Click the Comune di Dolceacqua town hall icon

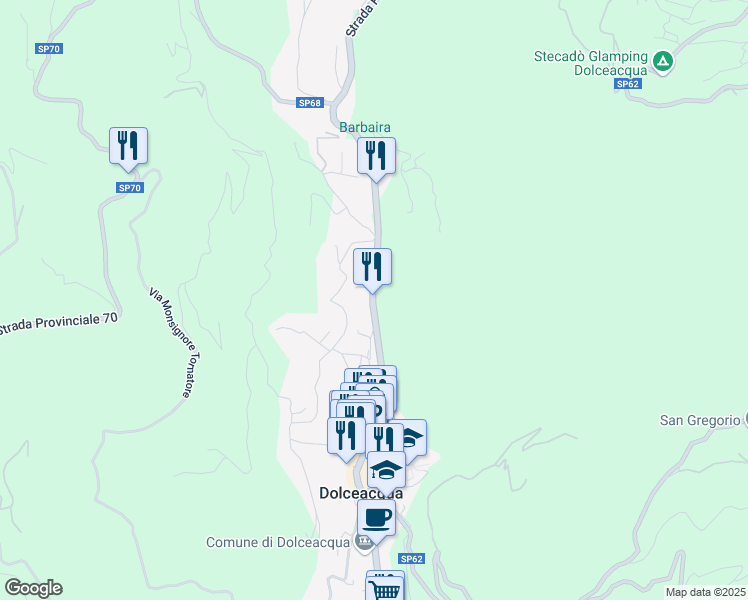[364, 543]
